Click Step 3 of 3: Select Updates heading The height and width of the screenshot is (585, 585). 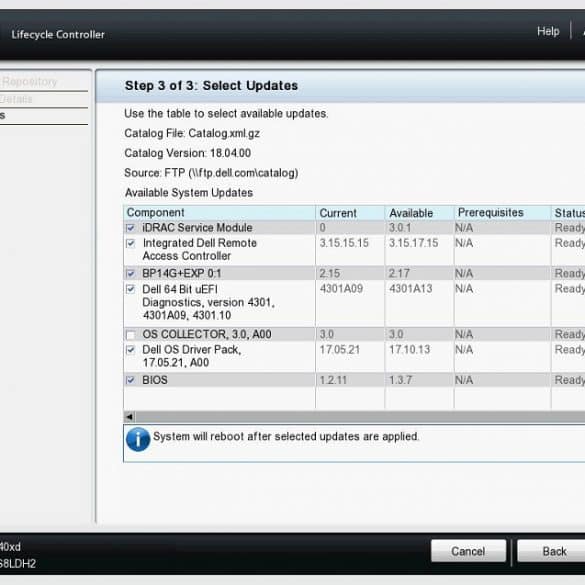(x=211, y=85)
